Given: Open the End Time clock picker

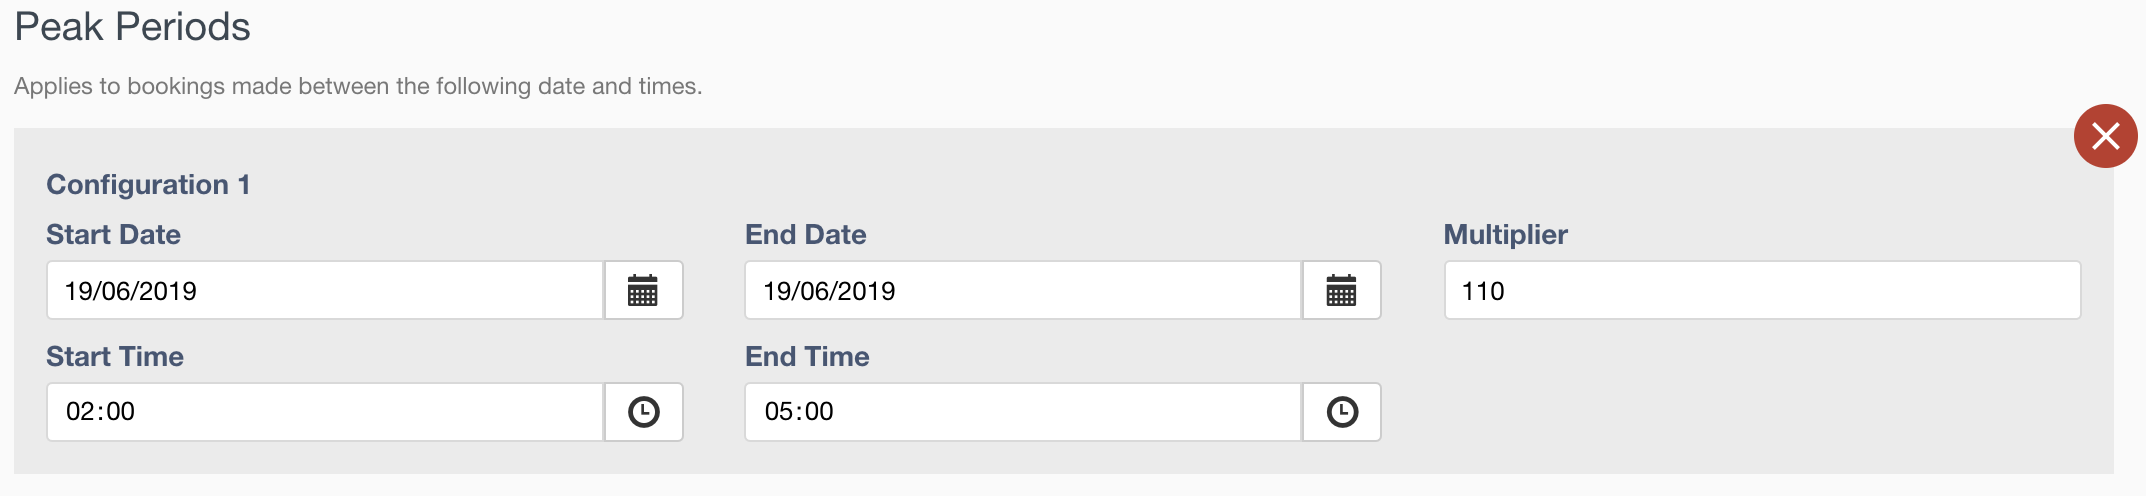Looking at the screenshot, I should (x=1342, y=412).
